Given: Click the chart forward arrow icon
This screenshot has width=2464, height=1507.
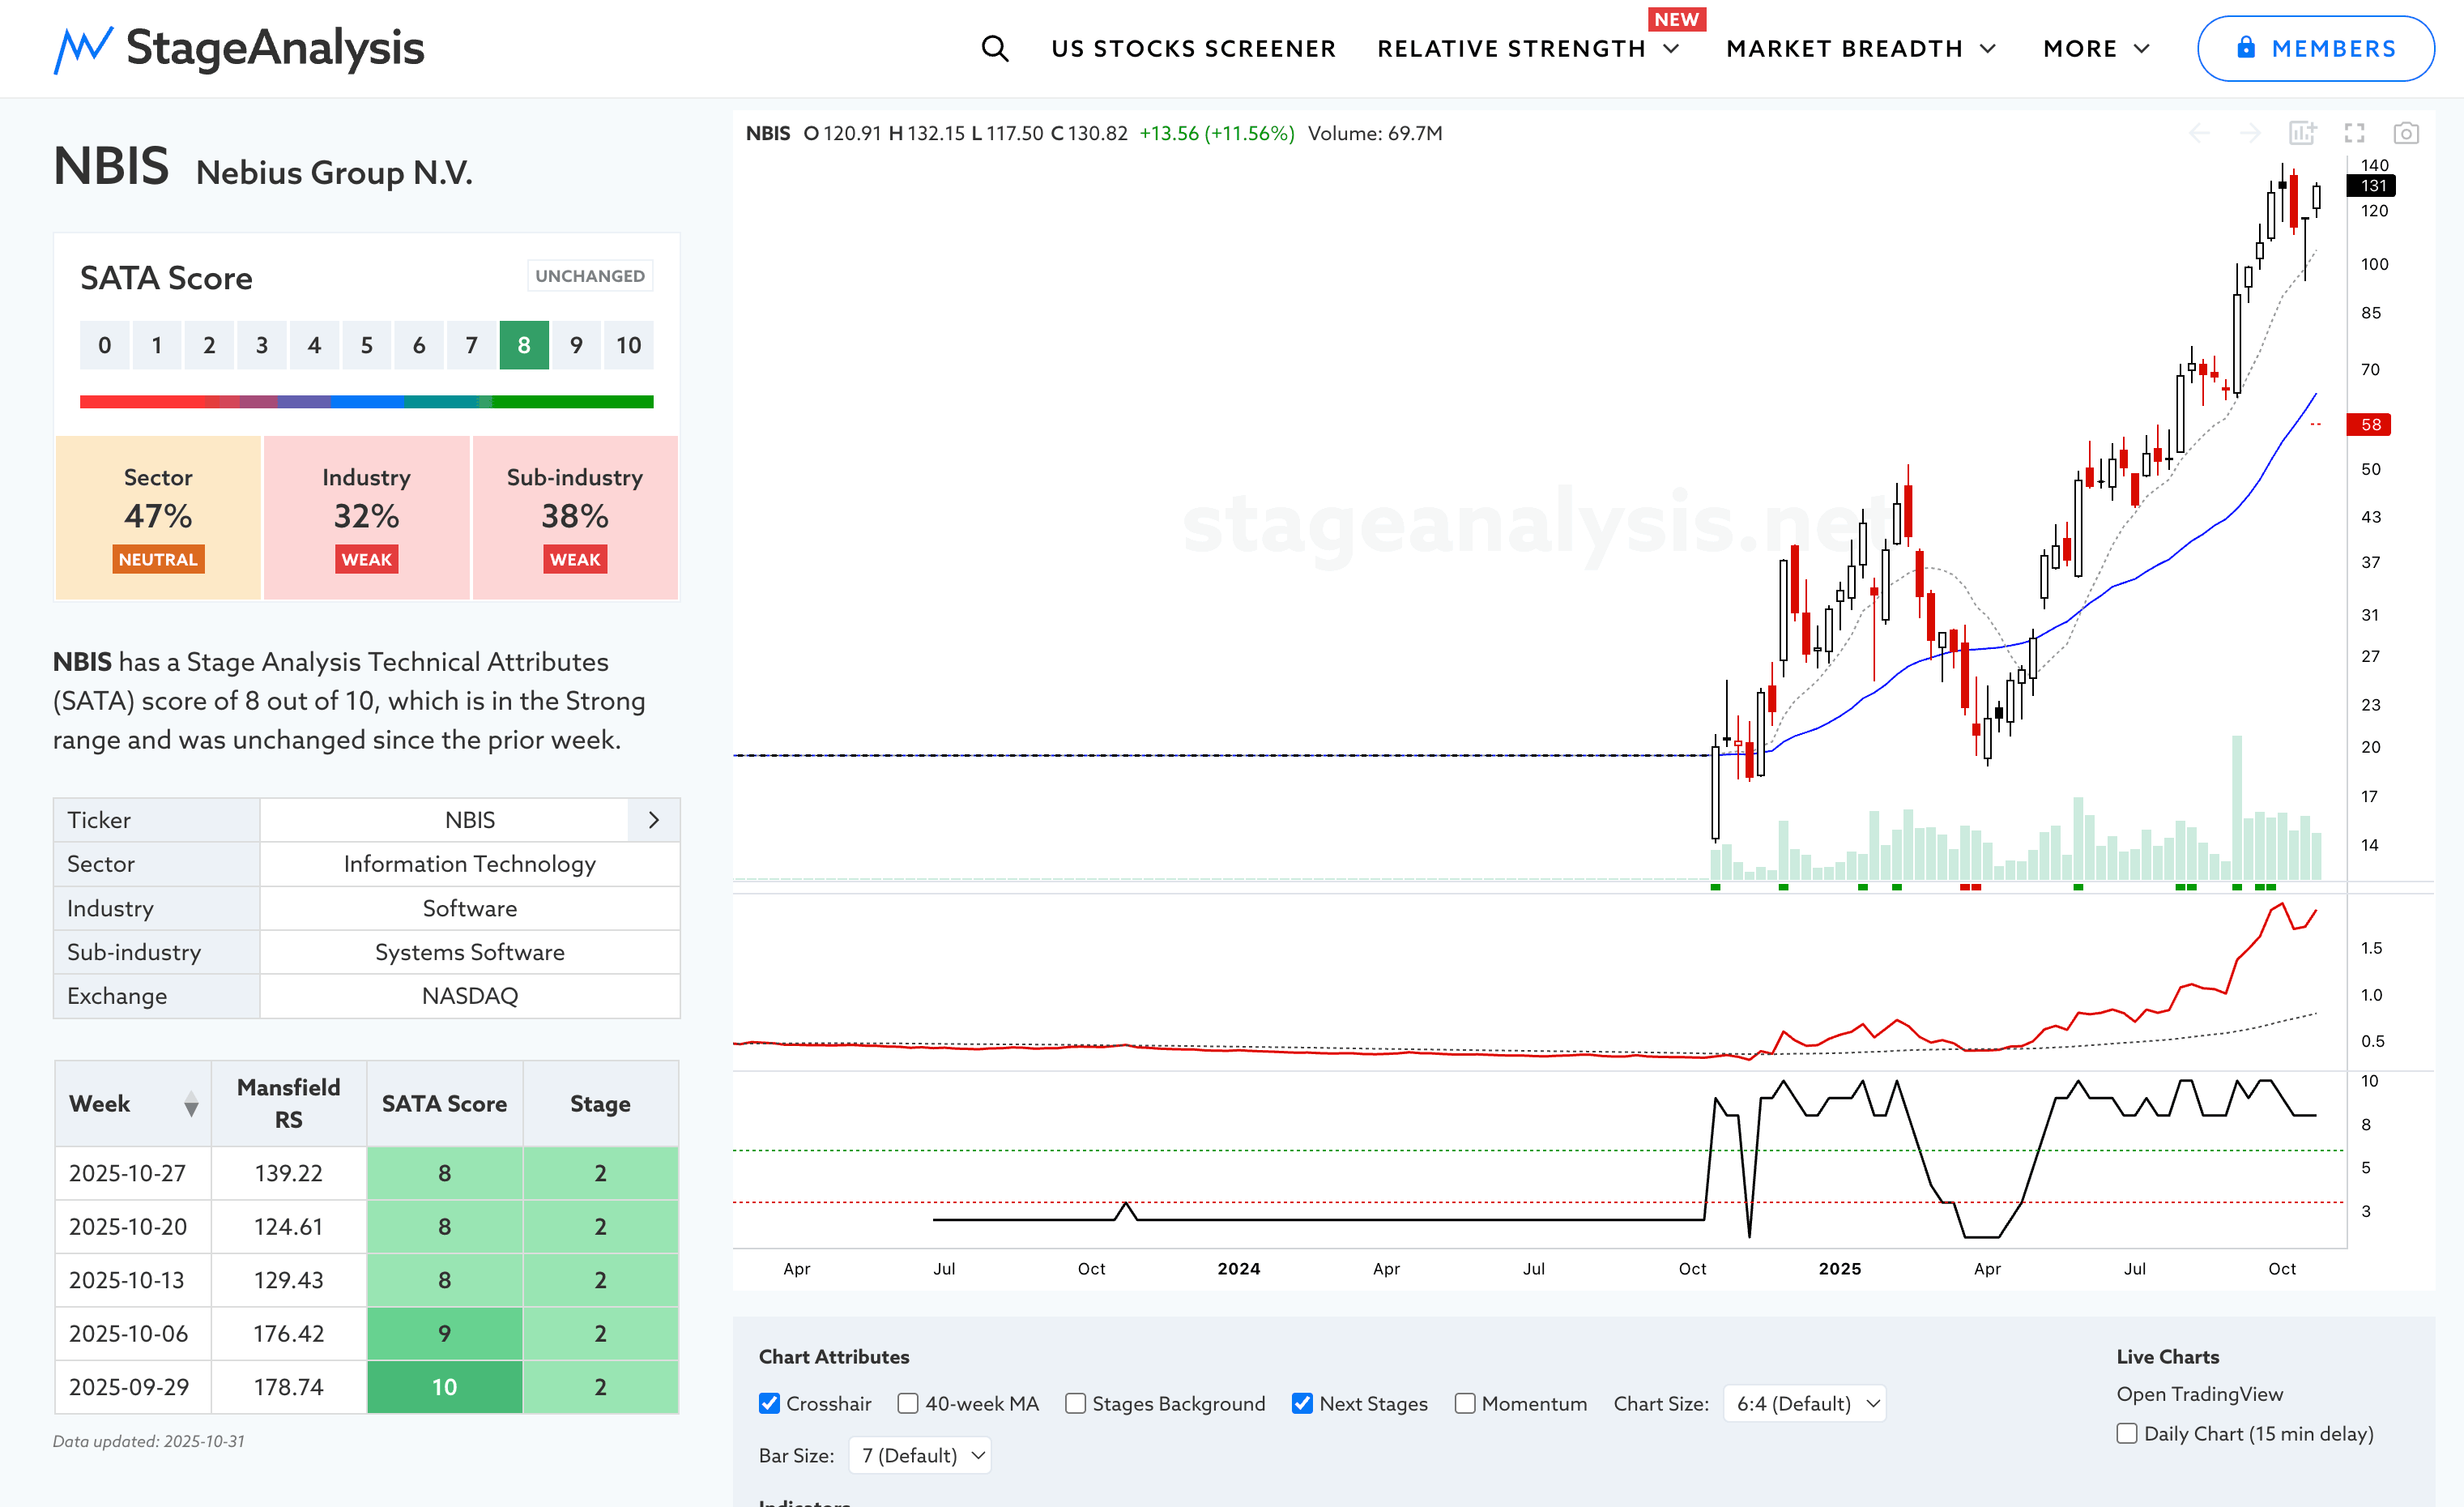Looking at the screenshot, I should click(x=2250, y=133).
